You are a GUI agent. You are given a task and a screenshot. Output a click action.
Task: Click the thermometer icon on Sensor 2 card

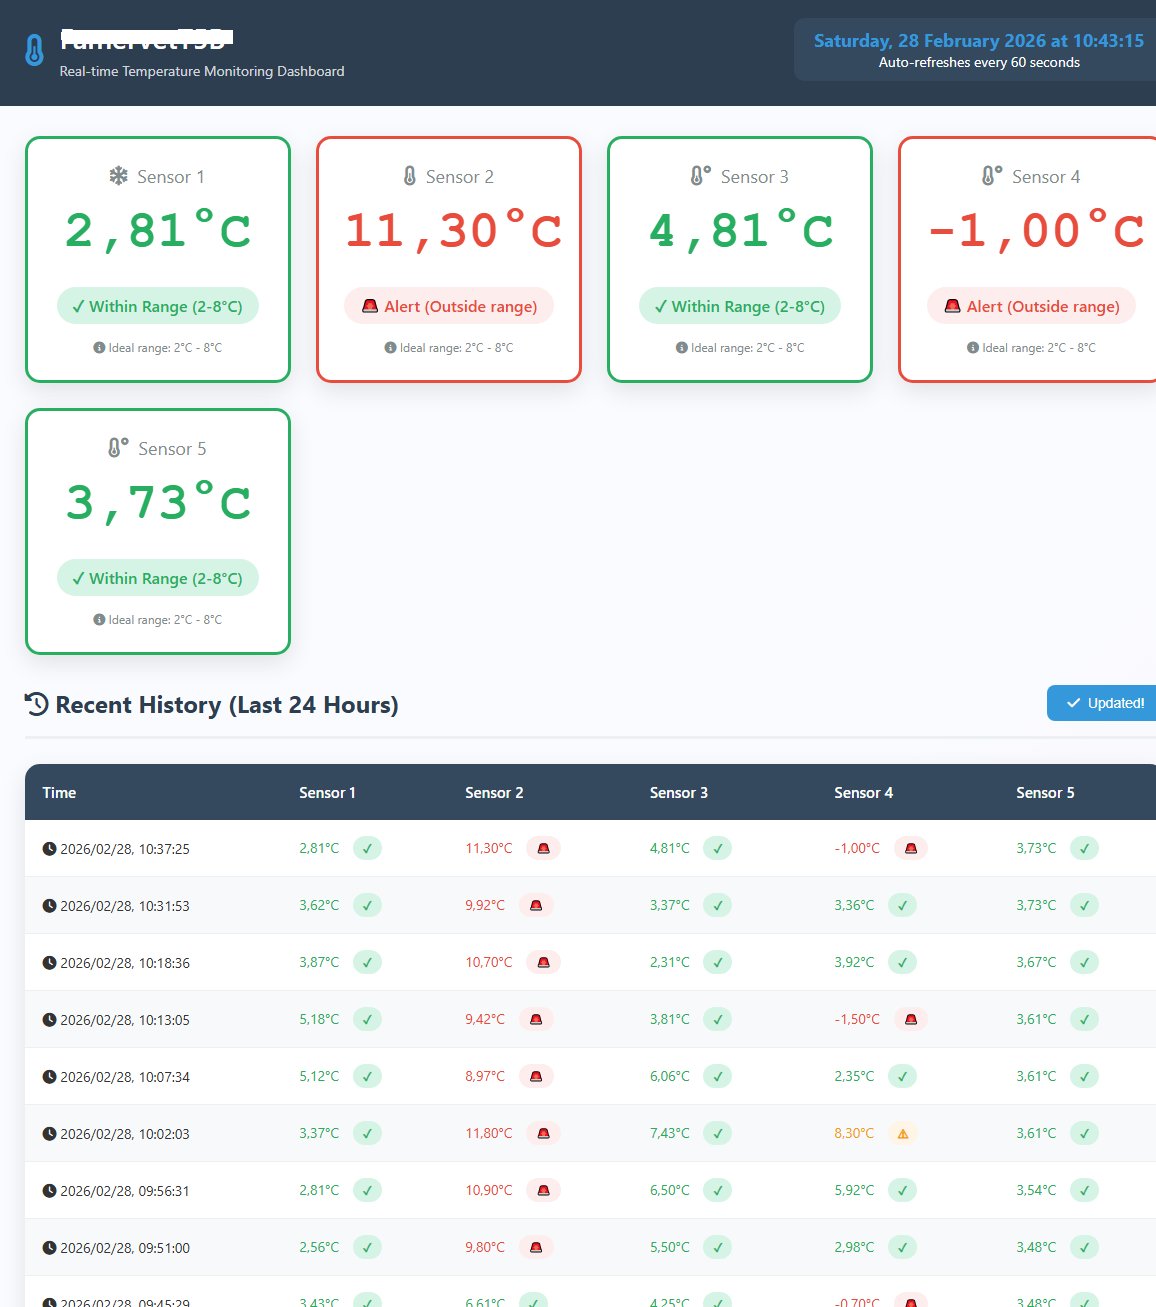point(409,176)
